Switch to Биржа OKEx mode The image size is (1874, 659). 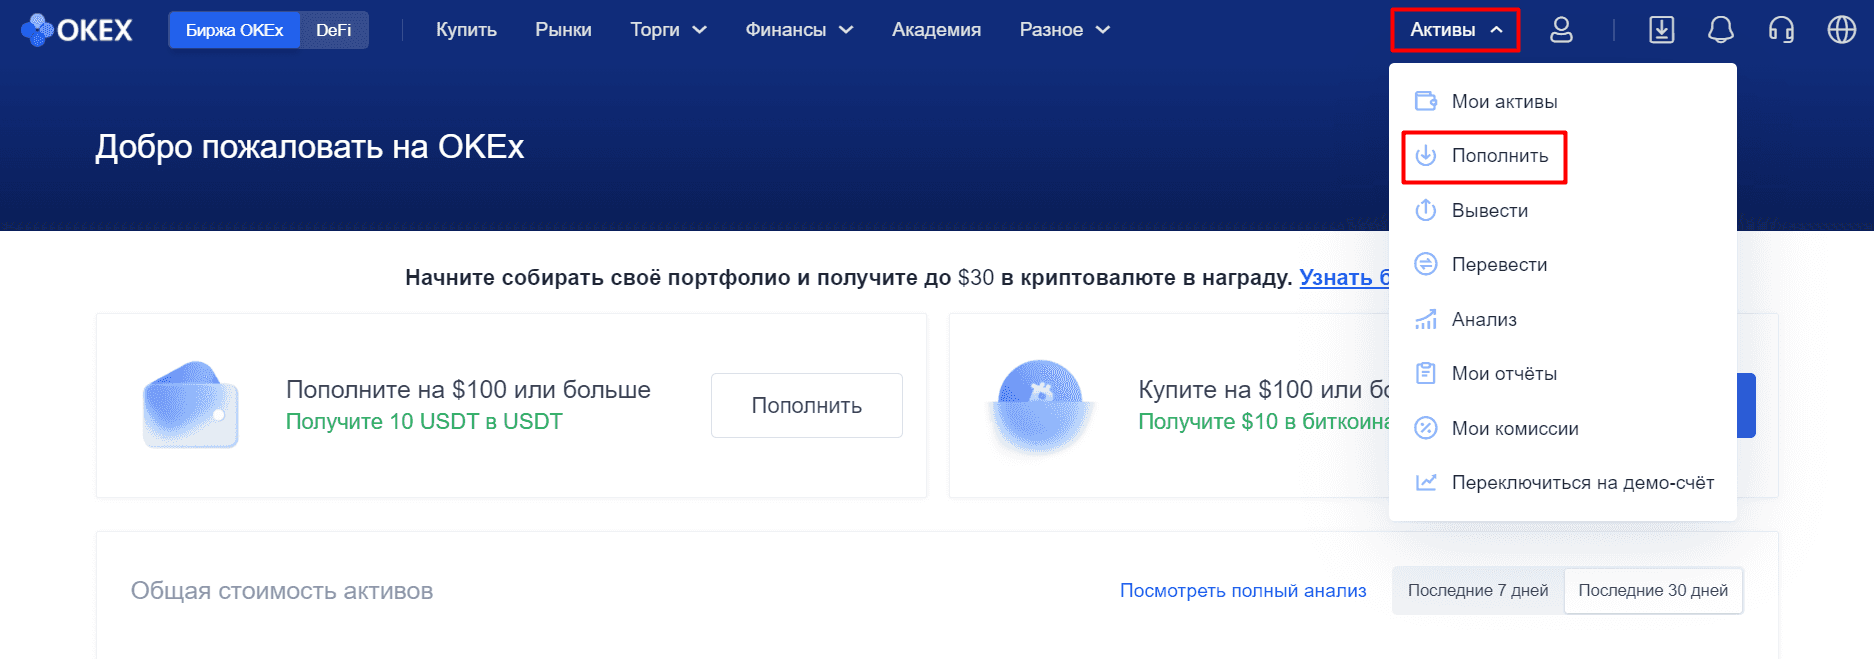point(234,30)
